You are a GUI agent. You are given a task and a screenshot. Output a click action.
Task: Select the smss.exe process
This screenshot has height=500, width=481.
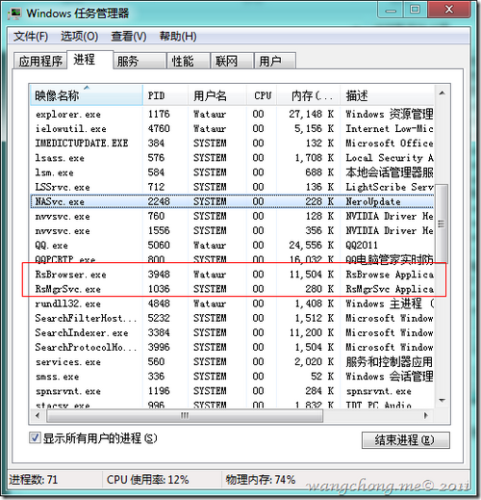pyautogui.click(x=232, y=377)
